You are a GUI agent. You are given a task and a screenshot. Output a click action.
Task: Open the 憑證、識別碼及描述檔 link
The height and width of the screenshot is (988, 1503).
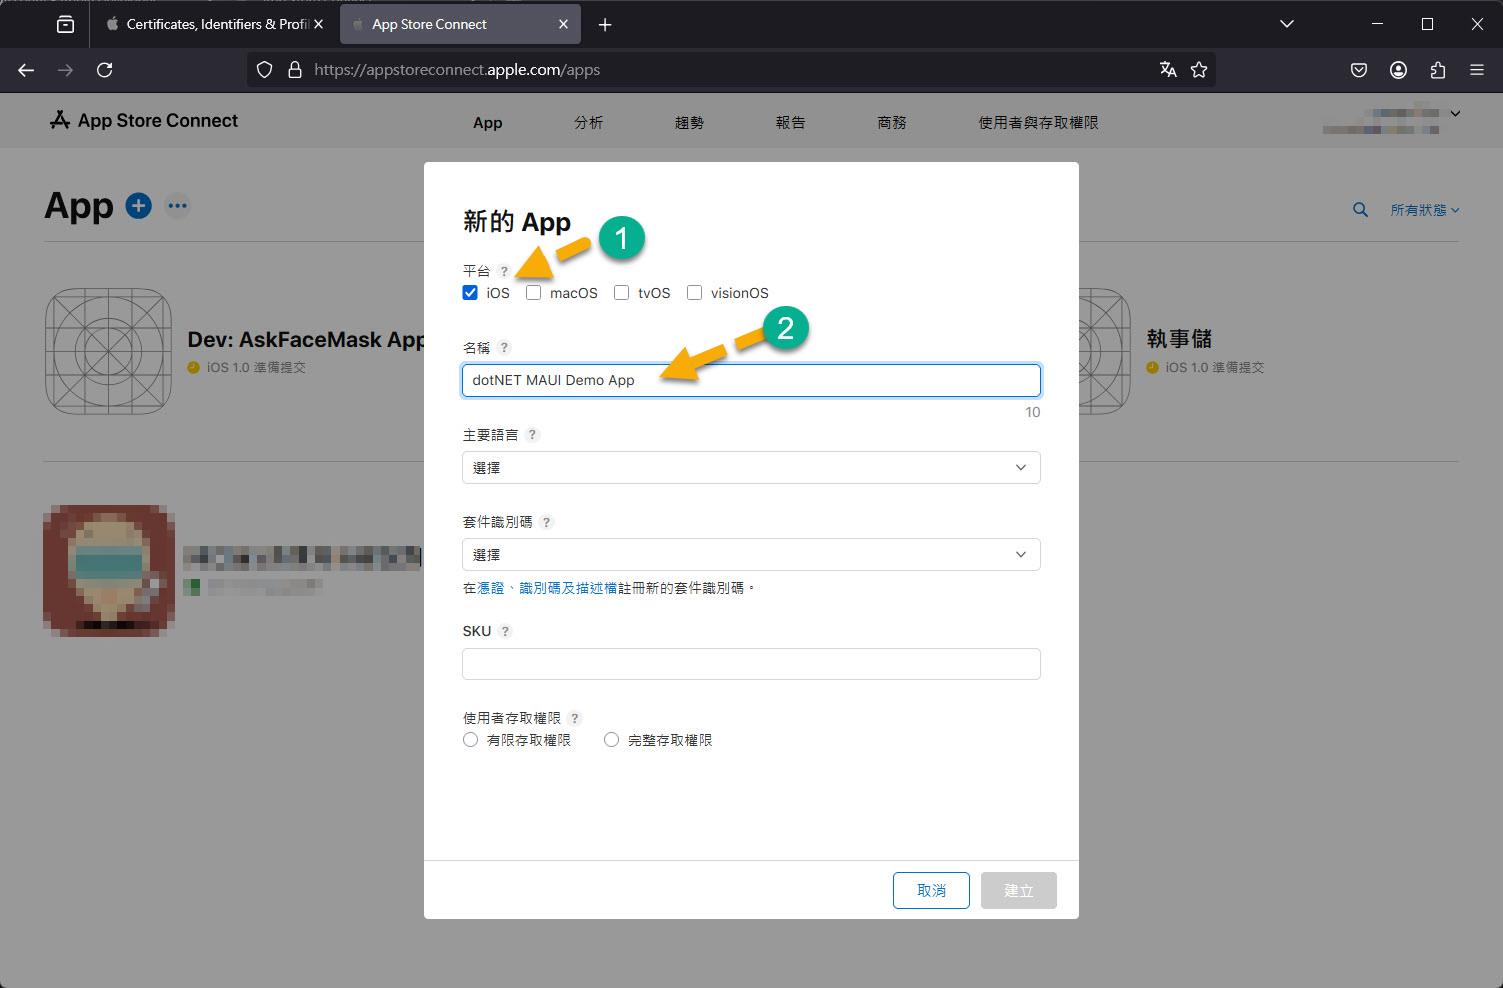[x=547, y=588]
